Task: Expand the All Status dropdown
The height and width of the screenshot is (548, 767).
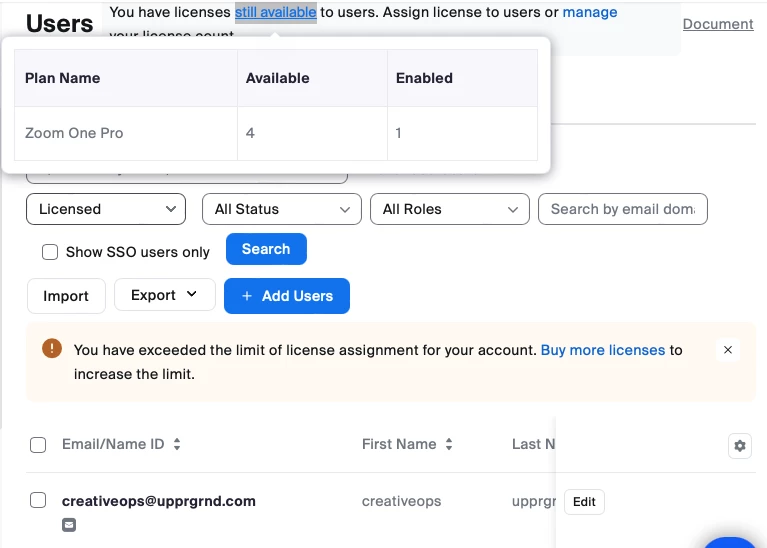Action: pyautogui.click(x=281, y=209)
